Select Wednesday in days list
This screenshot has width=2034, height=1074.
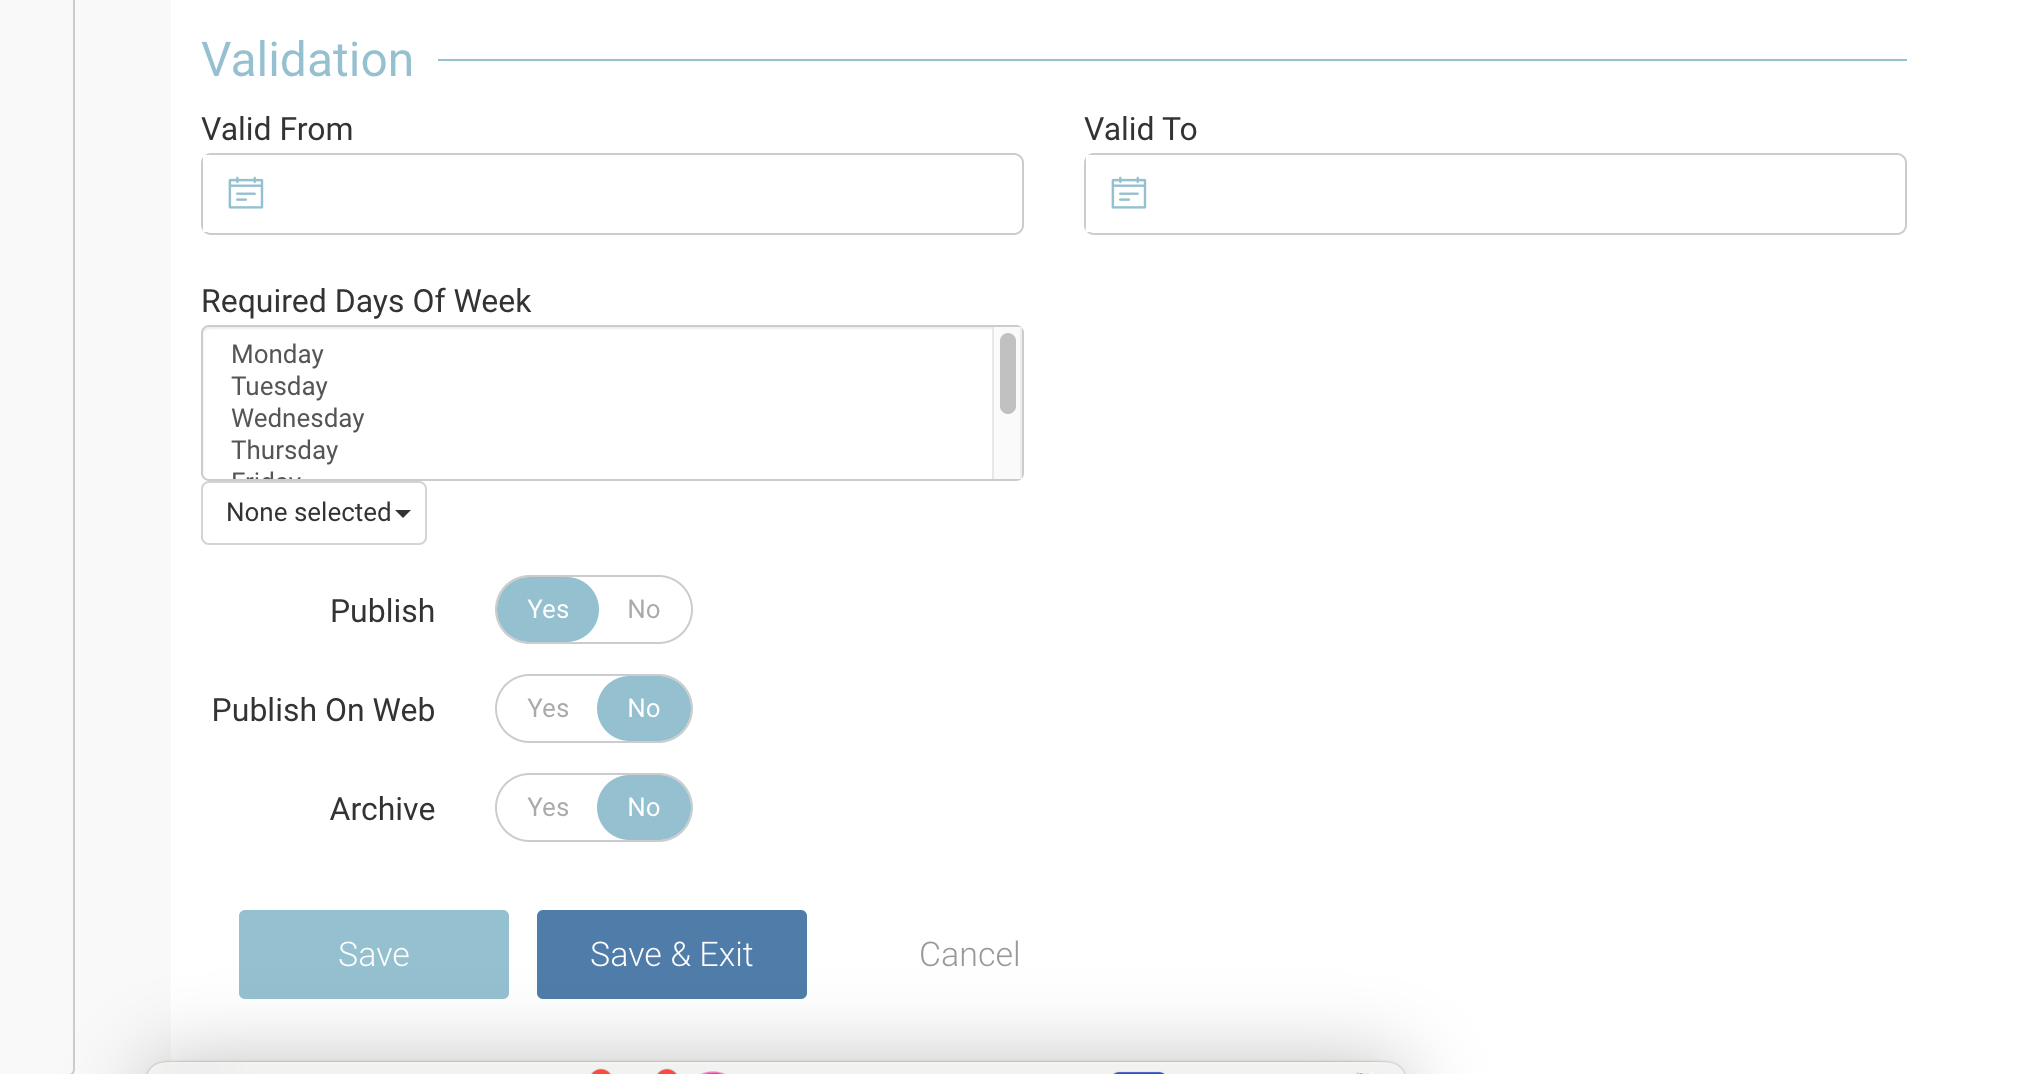[x=298, y=419]
